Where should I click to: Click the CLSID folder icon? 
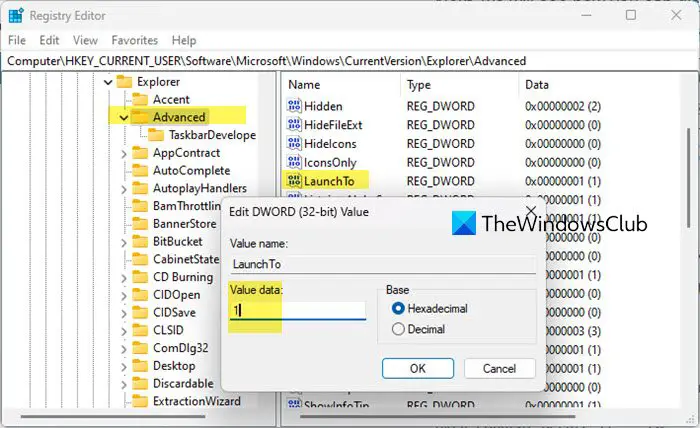pyautogui.click(x=140, y=330)
